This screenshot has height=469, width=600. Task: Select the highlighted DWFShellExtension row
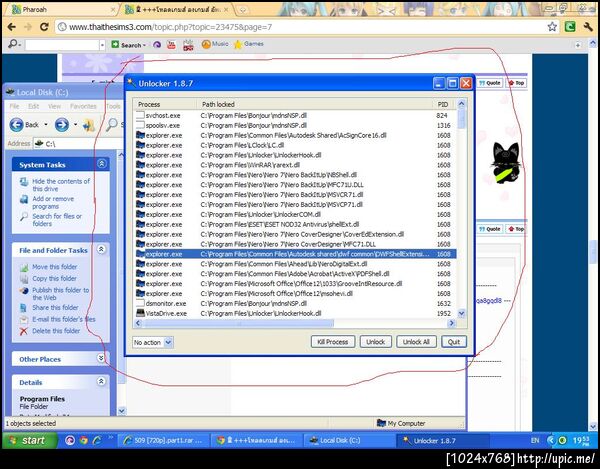click(x=295, y=254)
